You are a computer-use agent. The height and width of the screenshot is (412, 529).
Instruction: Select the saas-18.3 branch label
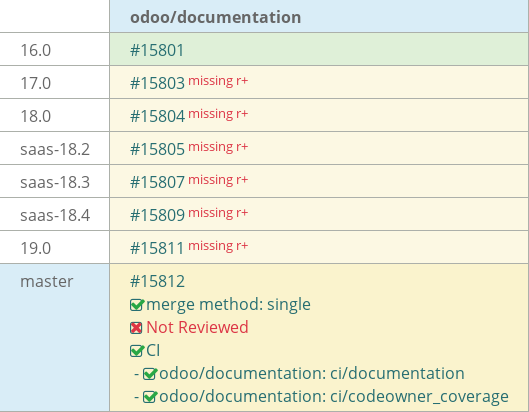(55, 182)
